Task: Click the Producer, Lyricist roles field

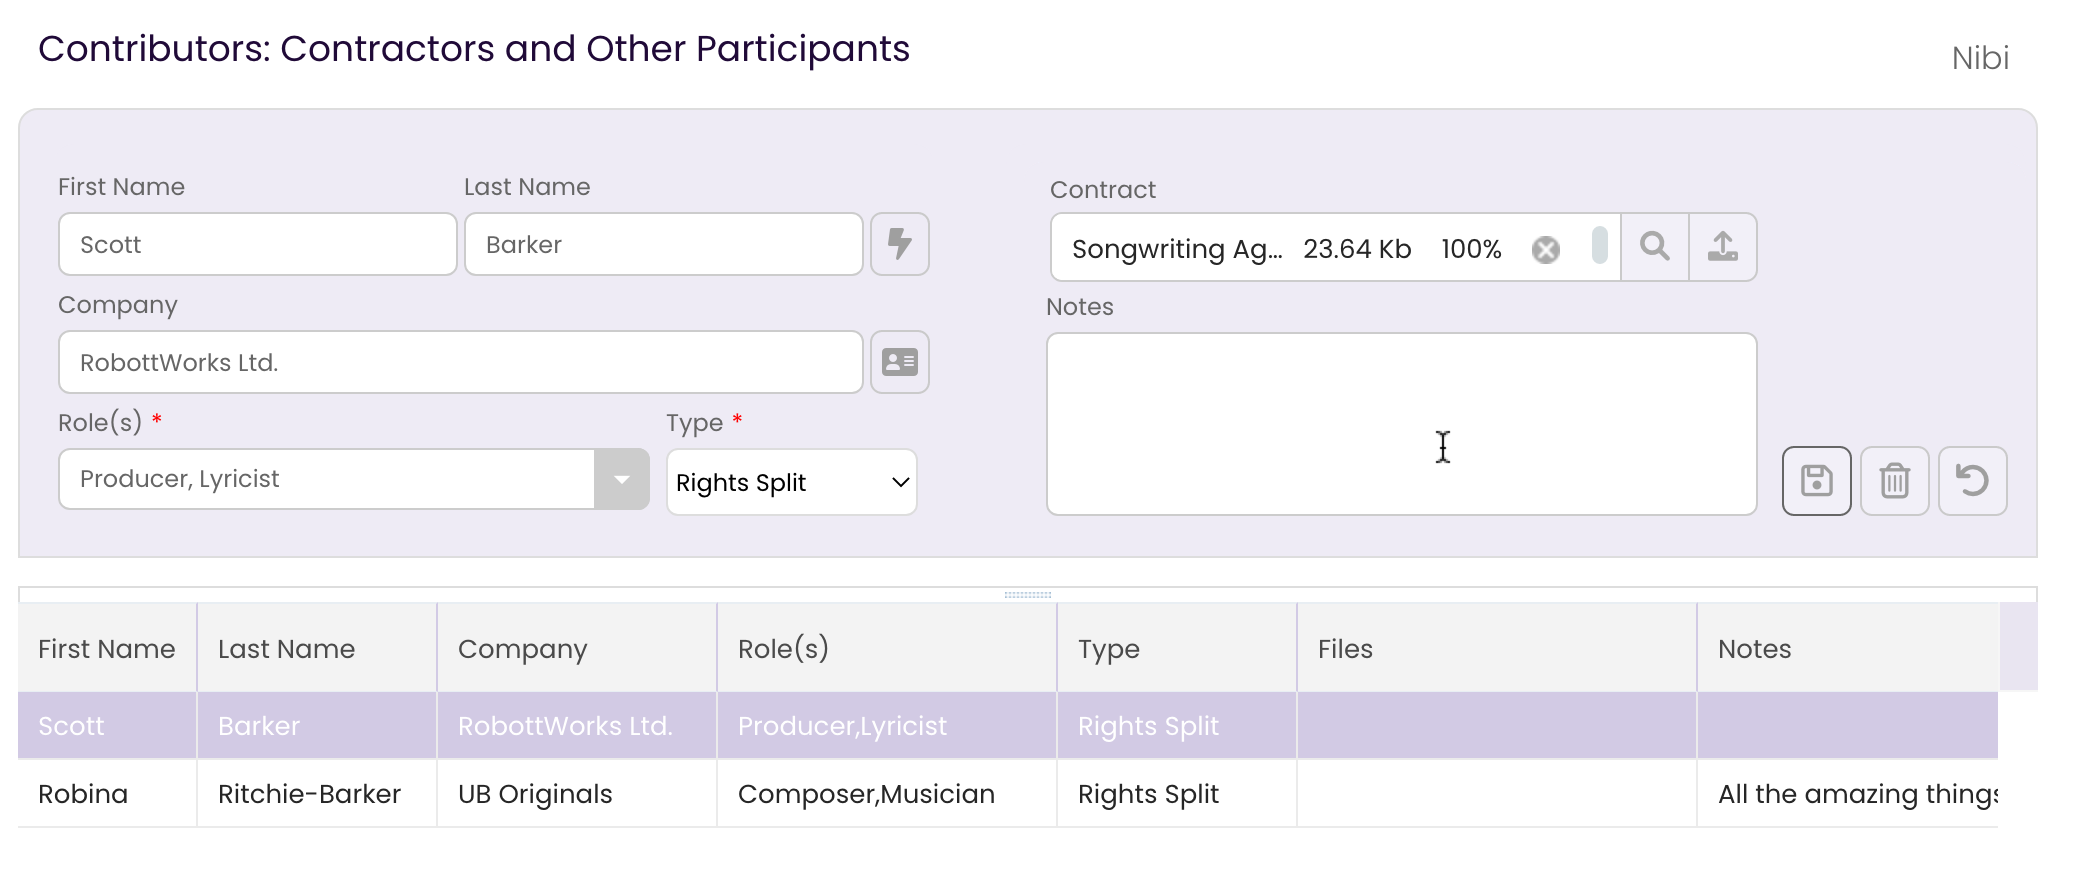Action: point(326,479)
